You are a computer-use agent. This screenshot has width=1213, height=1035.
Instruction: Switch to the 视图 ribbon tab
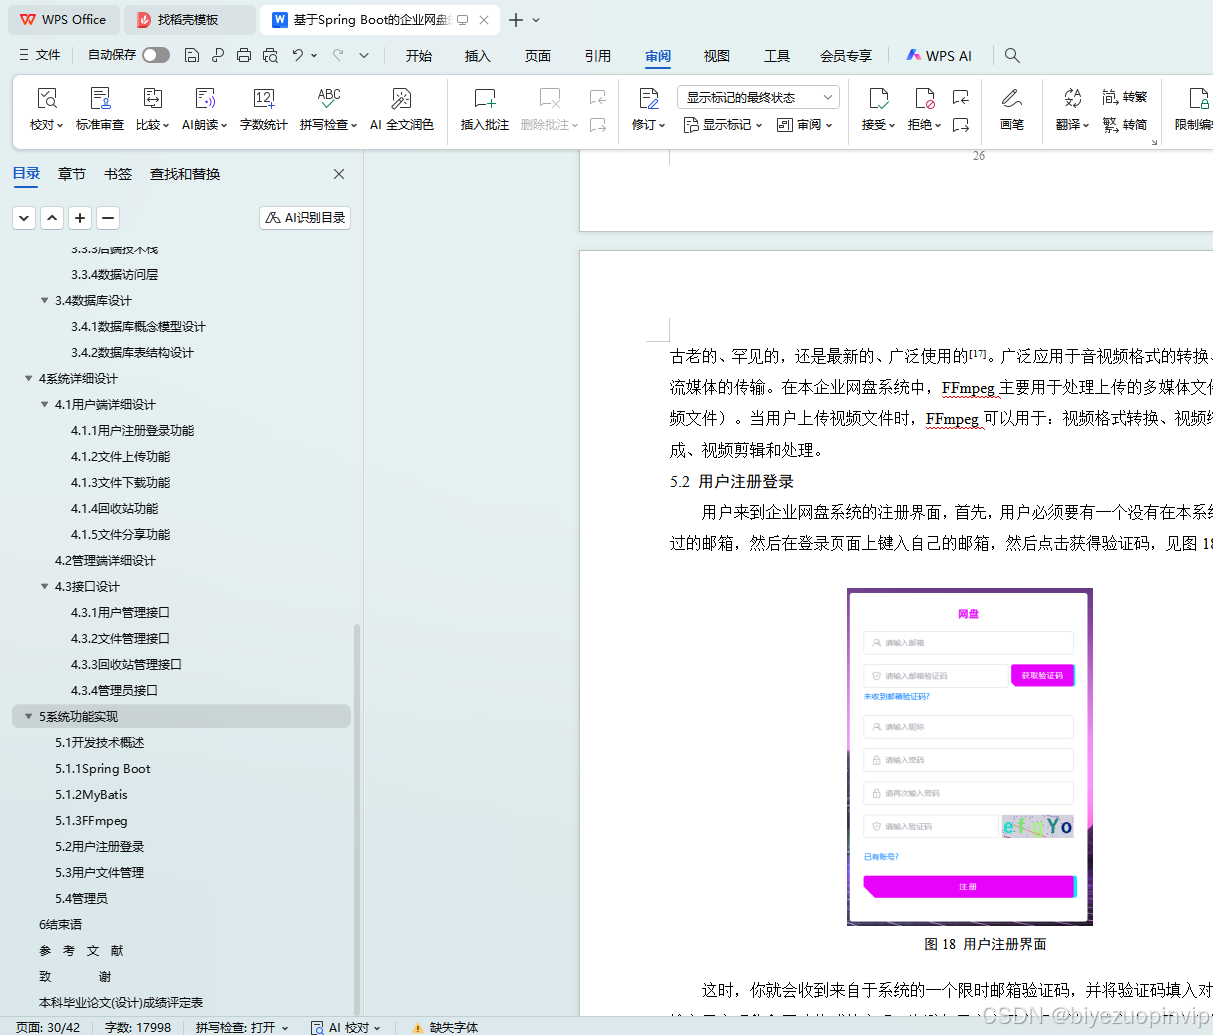point(717,56)
